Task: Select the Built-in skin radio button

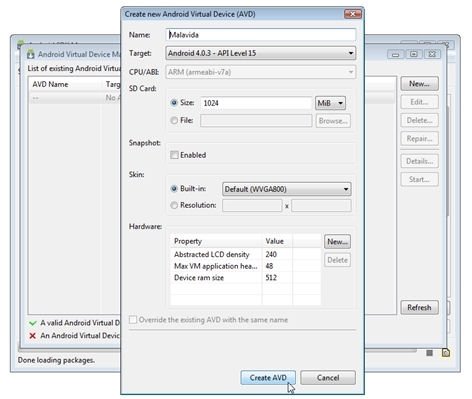Action: (x=174, y=189)
